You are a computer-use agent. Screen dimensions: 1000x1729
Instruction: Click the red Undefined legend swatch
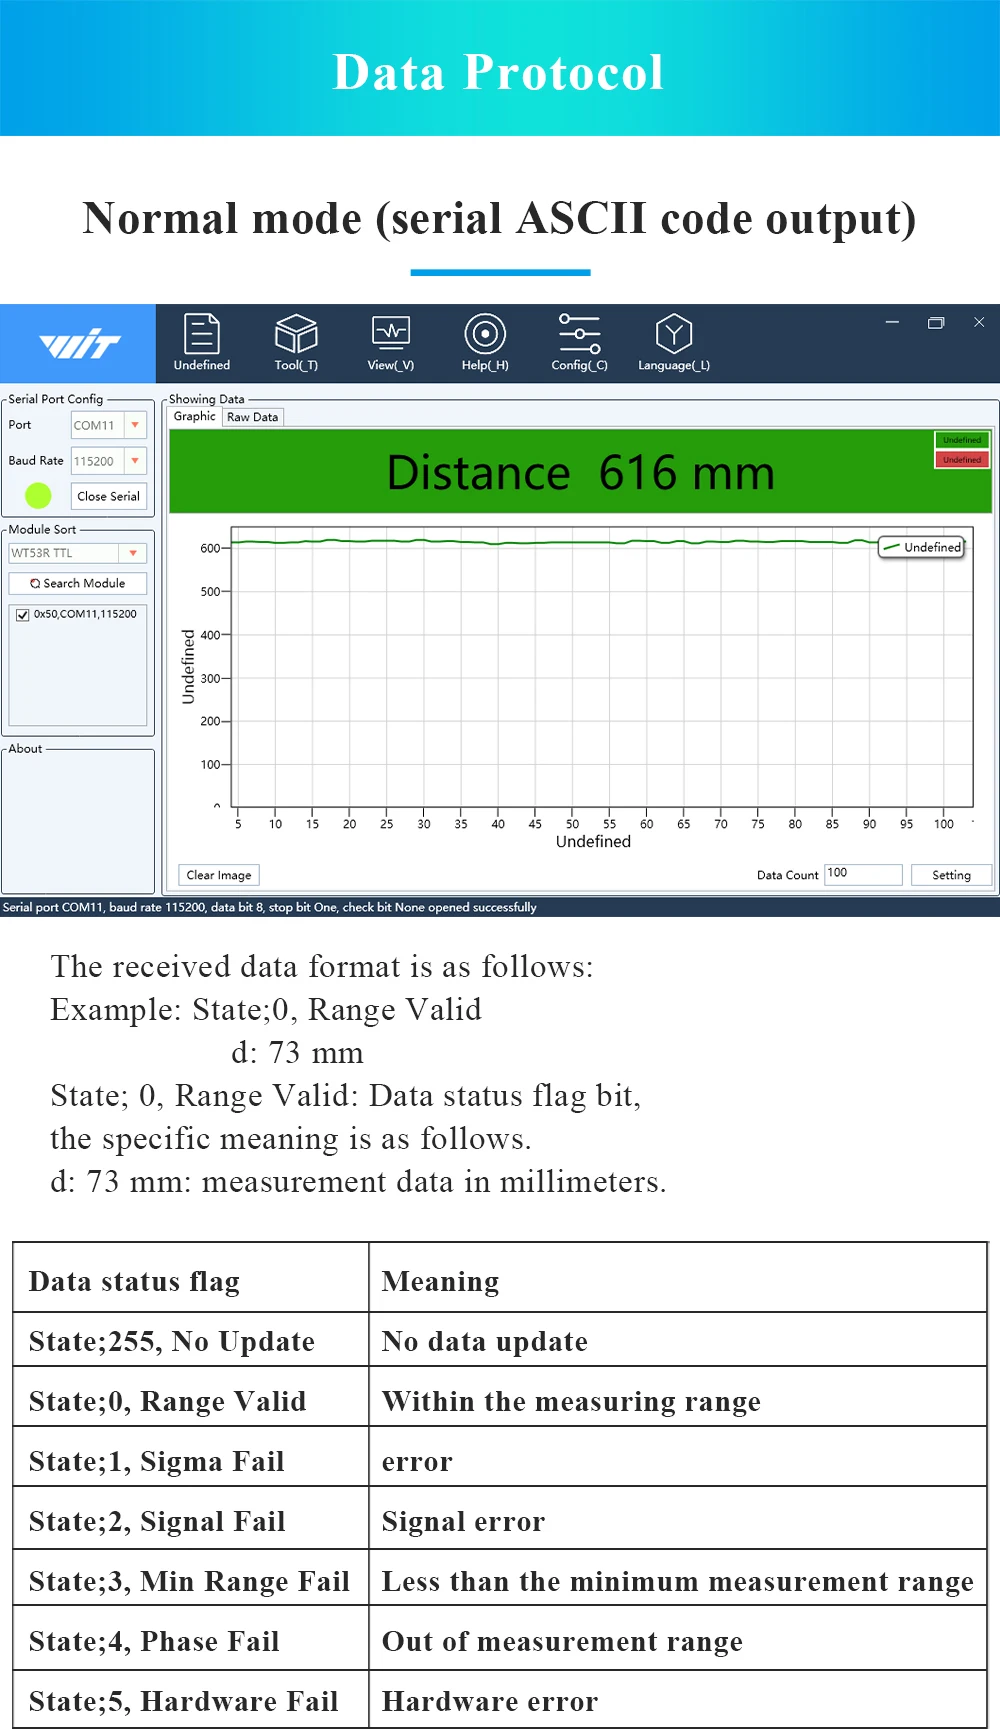pyautogui.click(x=962, y=460)
